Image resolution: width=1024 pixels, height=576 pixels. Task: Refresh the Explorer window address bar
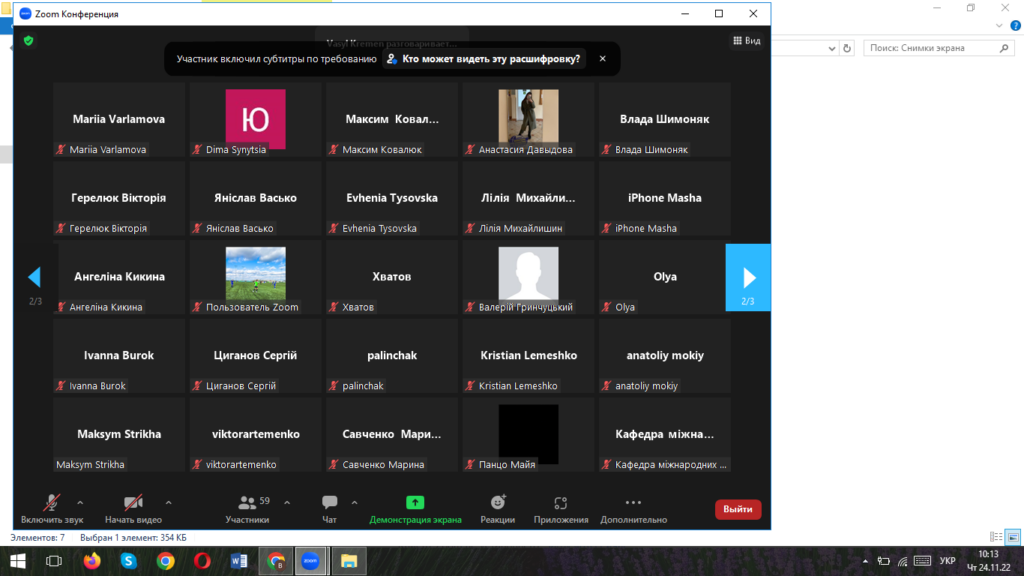pyautogui.click(x=847, y=48)
